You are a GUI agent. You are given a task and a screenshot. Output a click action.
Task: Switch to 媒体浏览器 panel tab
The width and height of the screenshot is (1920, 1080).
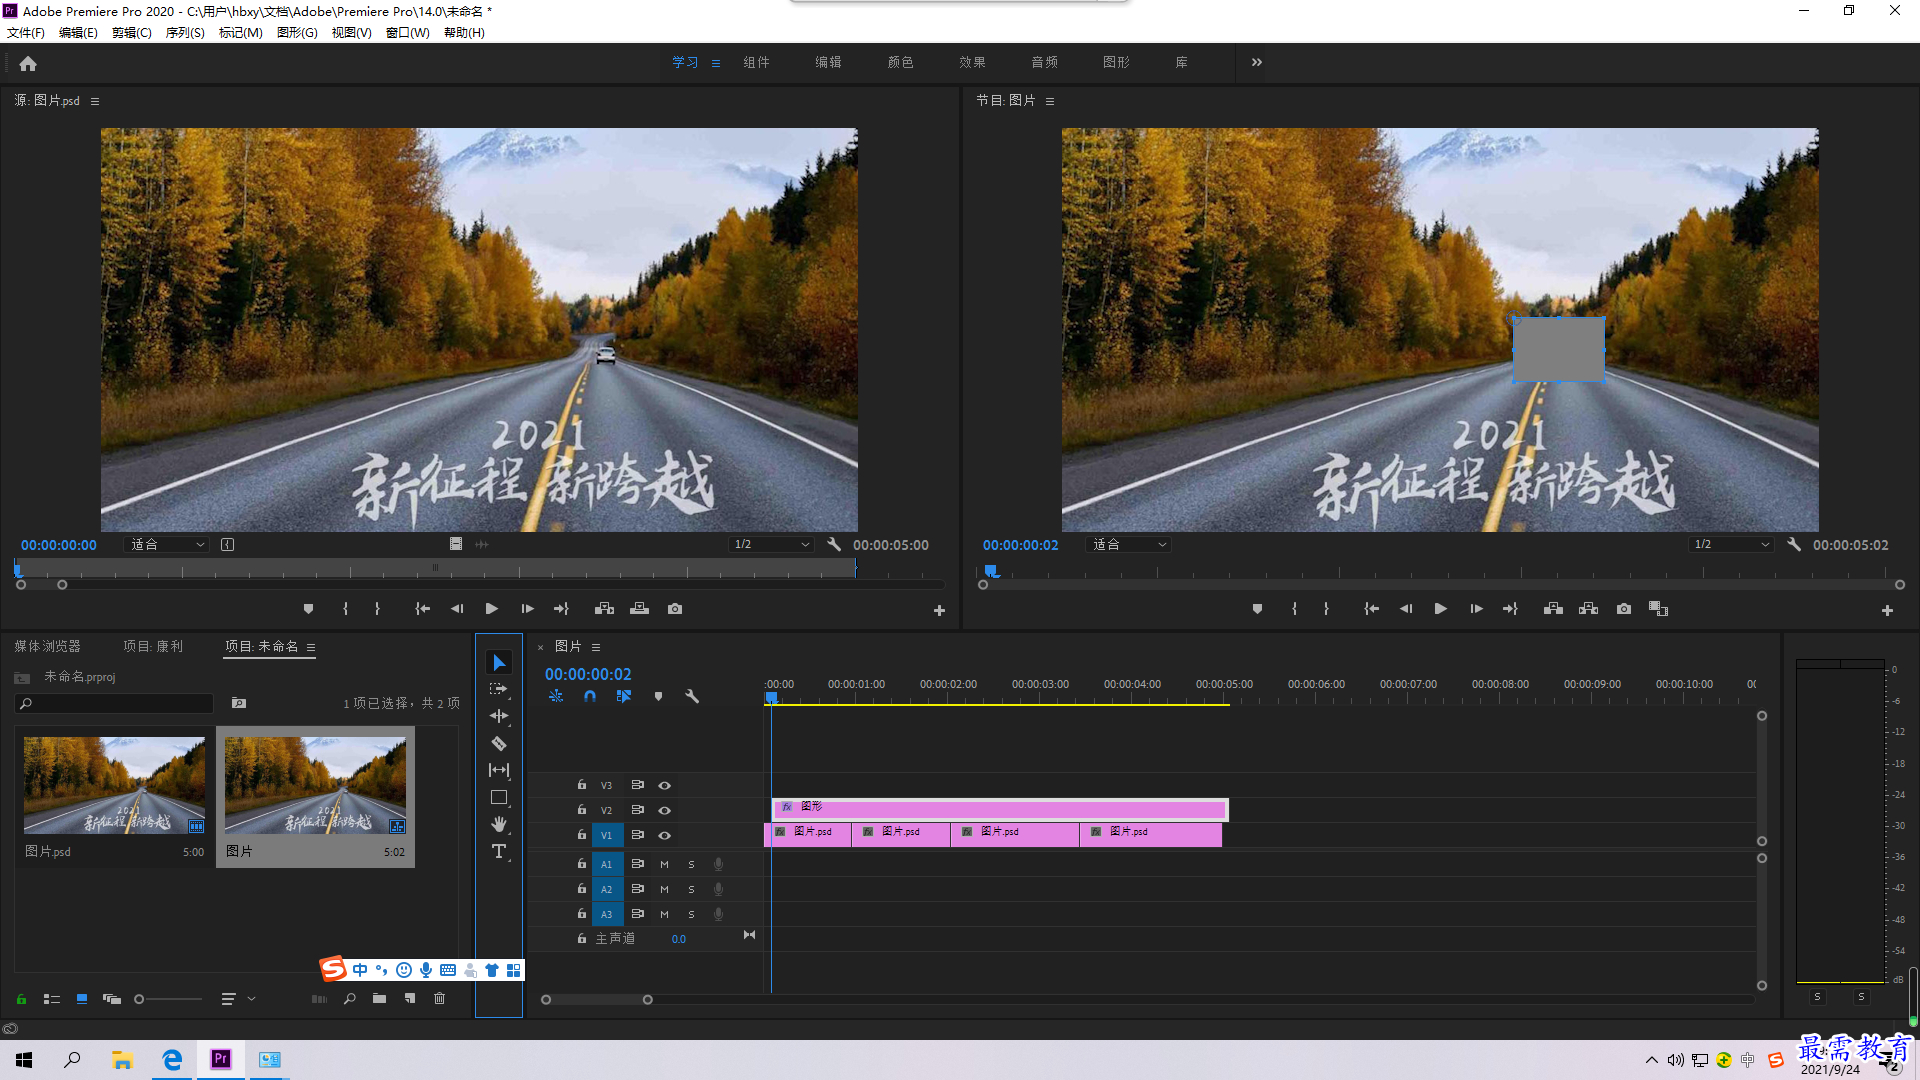click(x=47, y=647)
